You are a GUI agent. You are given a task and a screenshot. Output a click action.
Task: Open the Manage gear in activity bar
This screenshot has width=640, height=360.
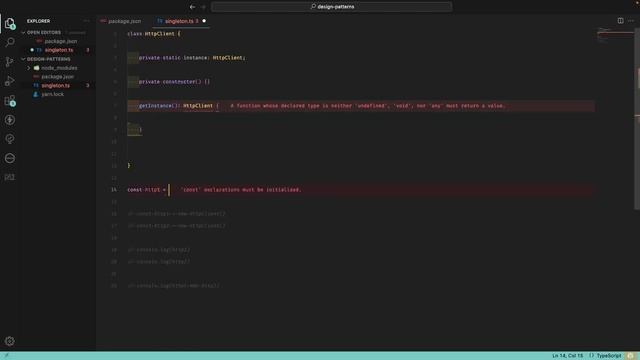click(10, 341)
